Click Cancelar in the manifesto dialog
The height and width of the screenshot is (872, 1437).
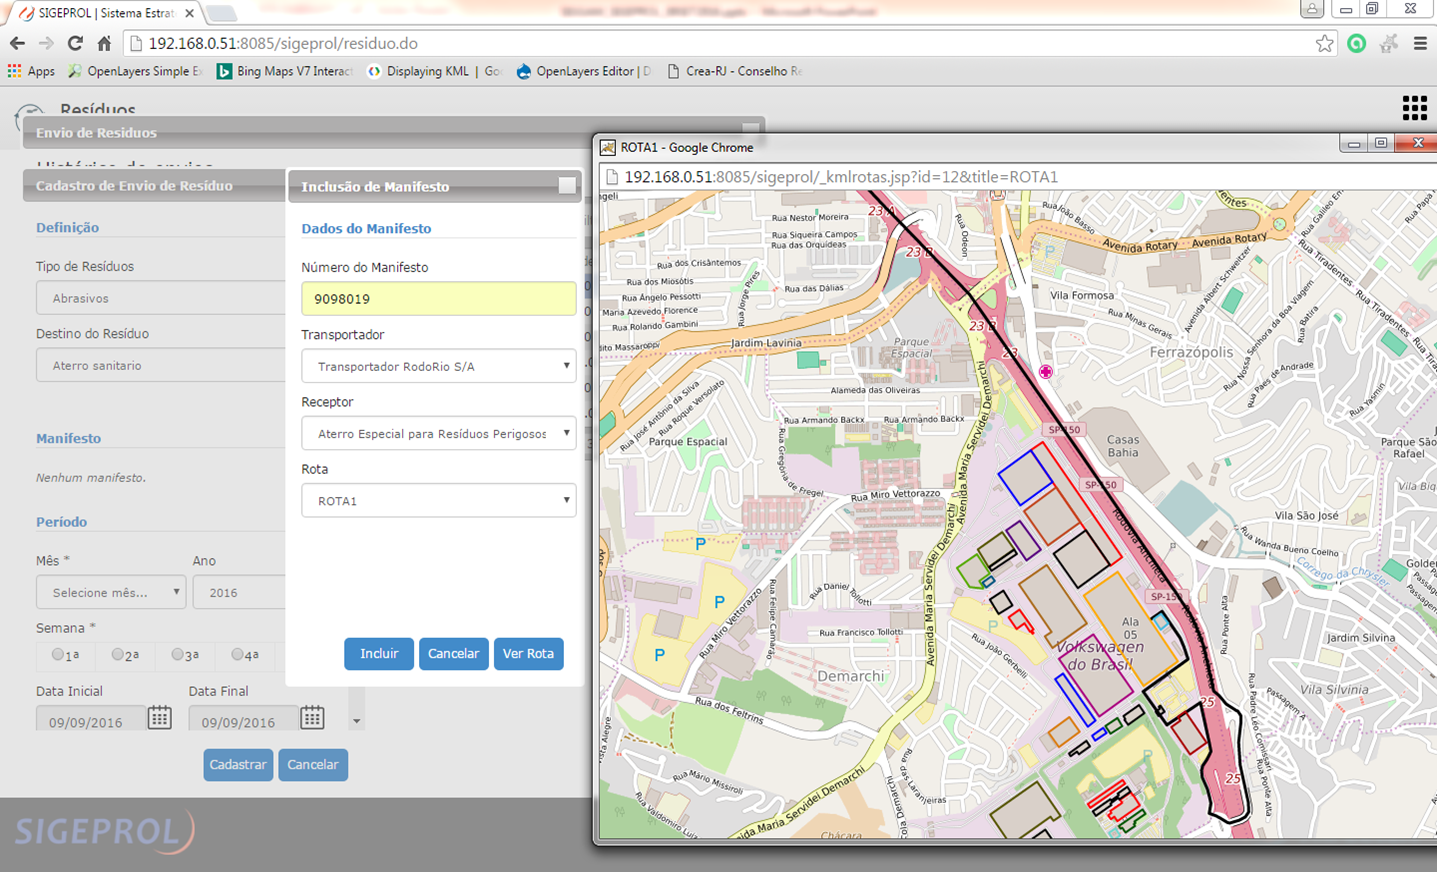(454, 653)
